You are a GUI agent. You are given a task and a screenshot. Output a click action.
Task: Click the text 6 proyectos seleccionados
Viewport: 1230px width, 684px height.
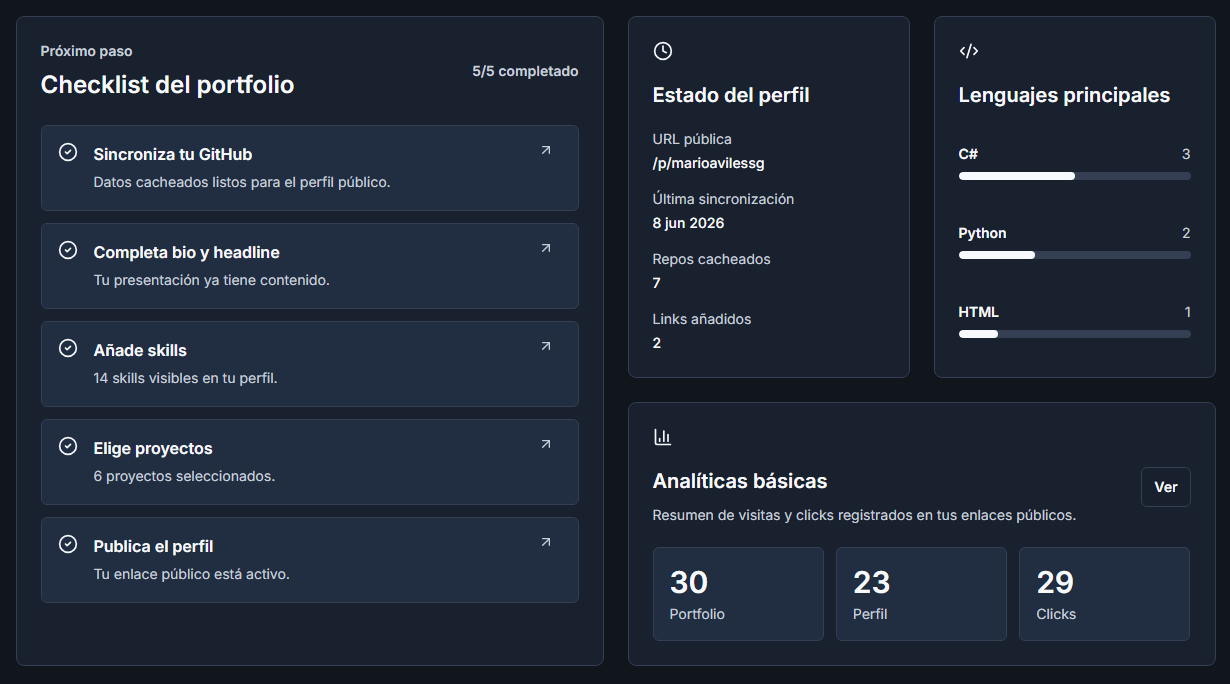184,476
